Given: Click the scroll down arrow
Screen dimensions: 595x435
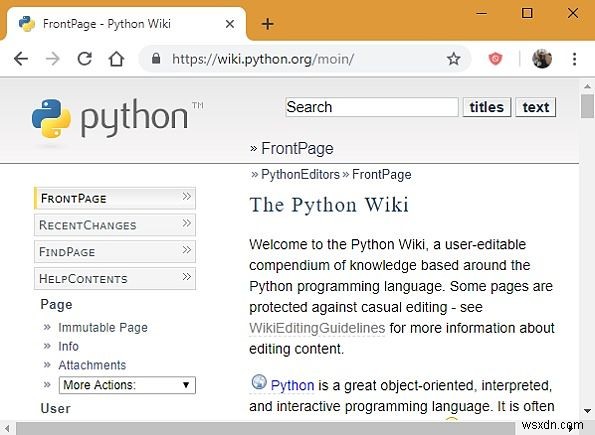Looking at the screenshot, I should click(587, 411).
